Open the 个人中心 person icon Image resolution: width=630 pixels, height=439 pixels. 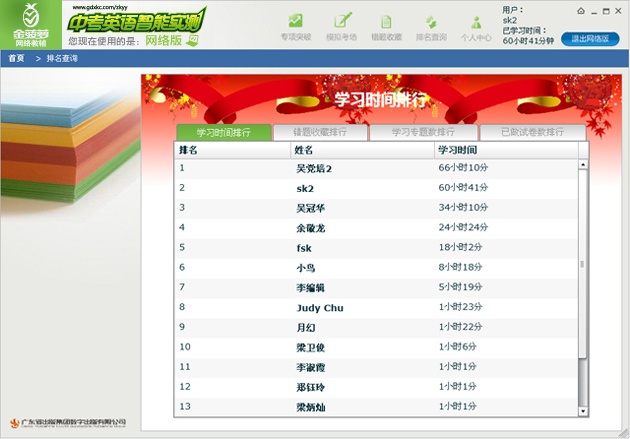coord(476,22)
